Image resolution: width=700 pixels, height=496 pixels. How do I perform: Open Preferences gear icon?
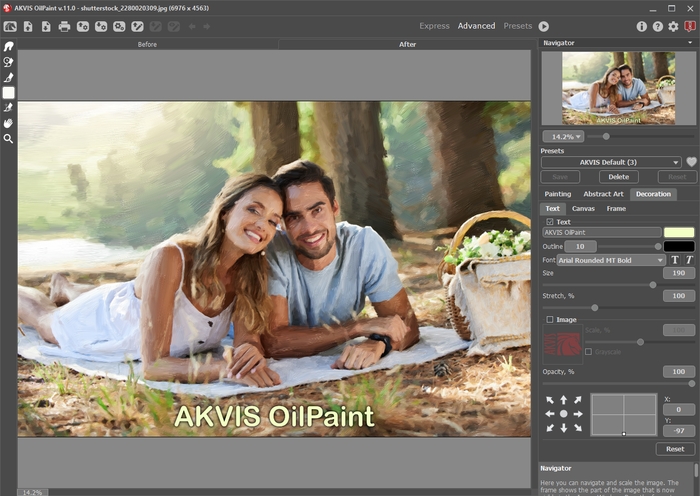coord(673,26)
